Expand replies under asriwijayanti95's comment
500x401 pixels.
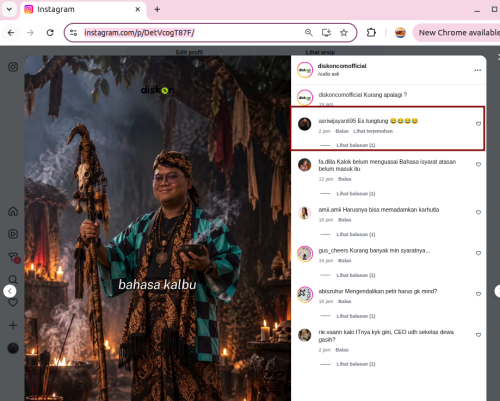[356, 145]
